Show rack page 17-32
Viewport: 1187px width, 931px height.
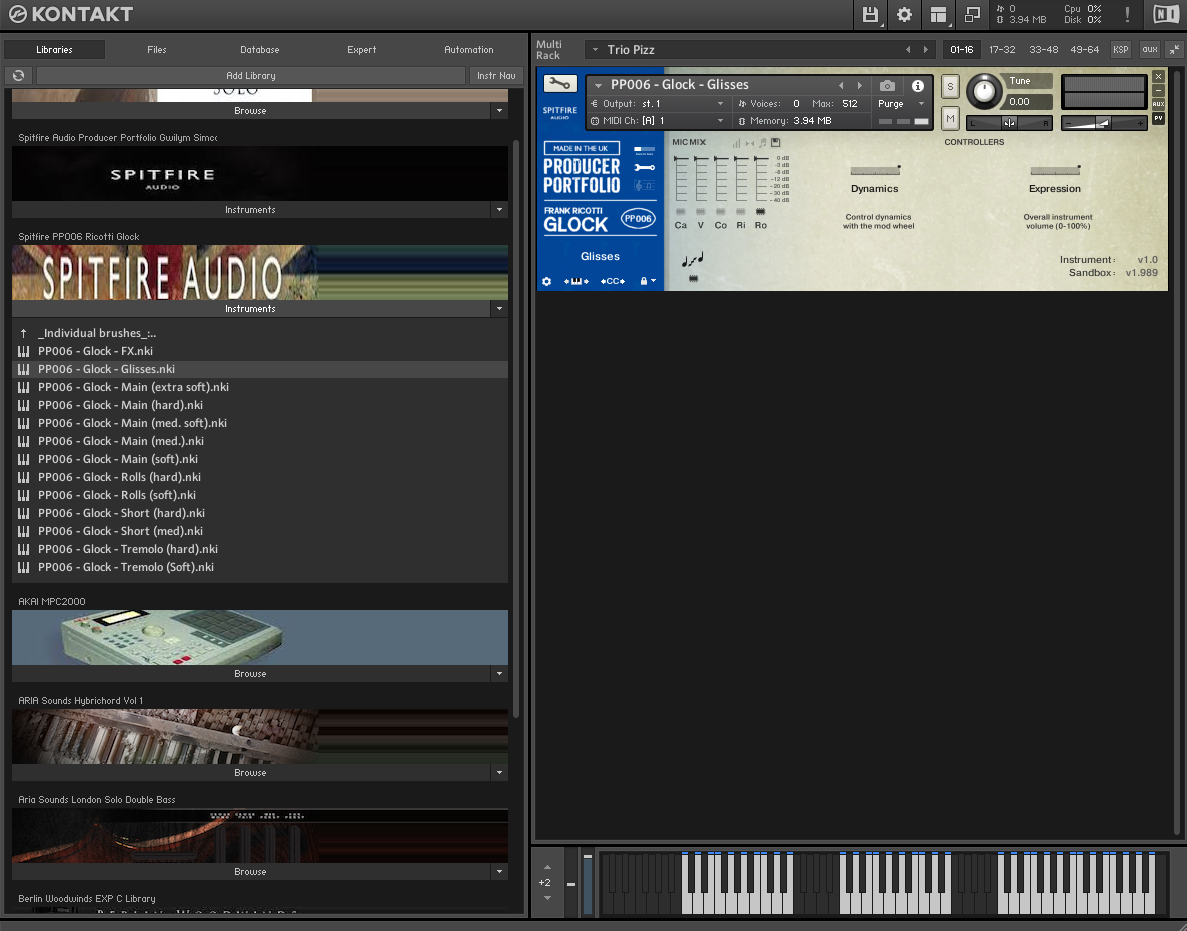1002,50
